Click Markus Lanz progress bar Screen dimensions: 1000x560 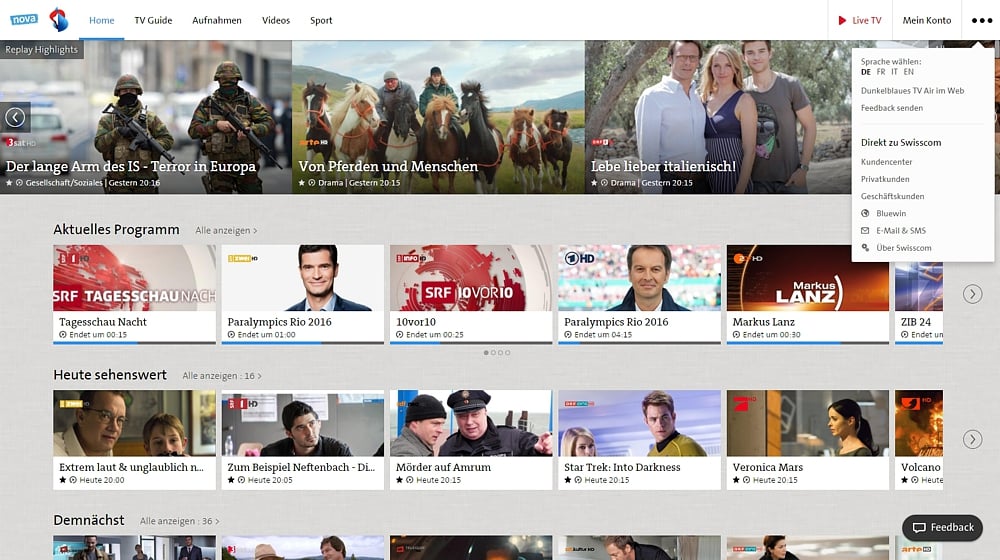tap(807, 343)
